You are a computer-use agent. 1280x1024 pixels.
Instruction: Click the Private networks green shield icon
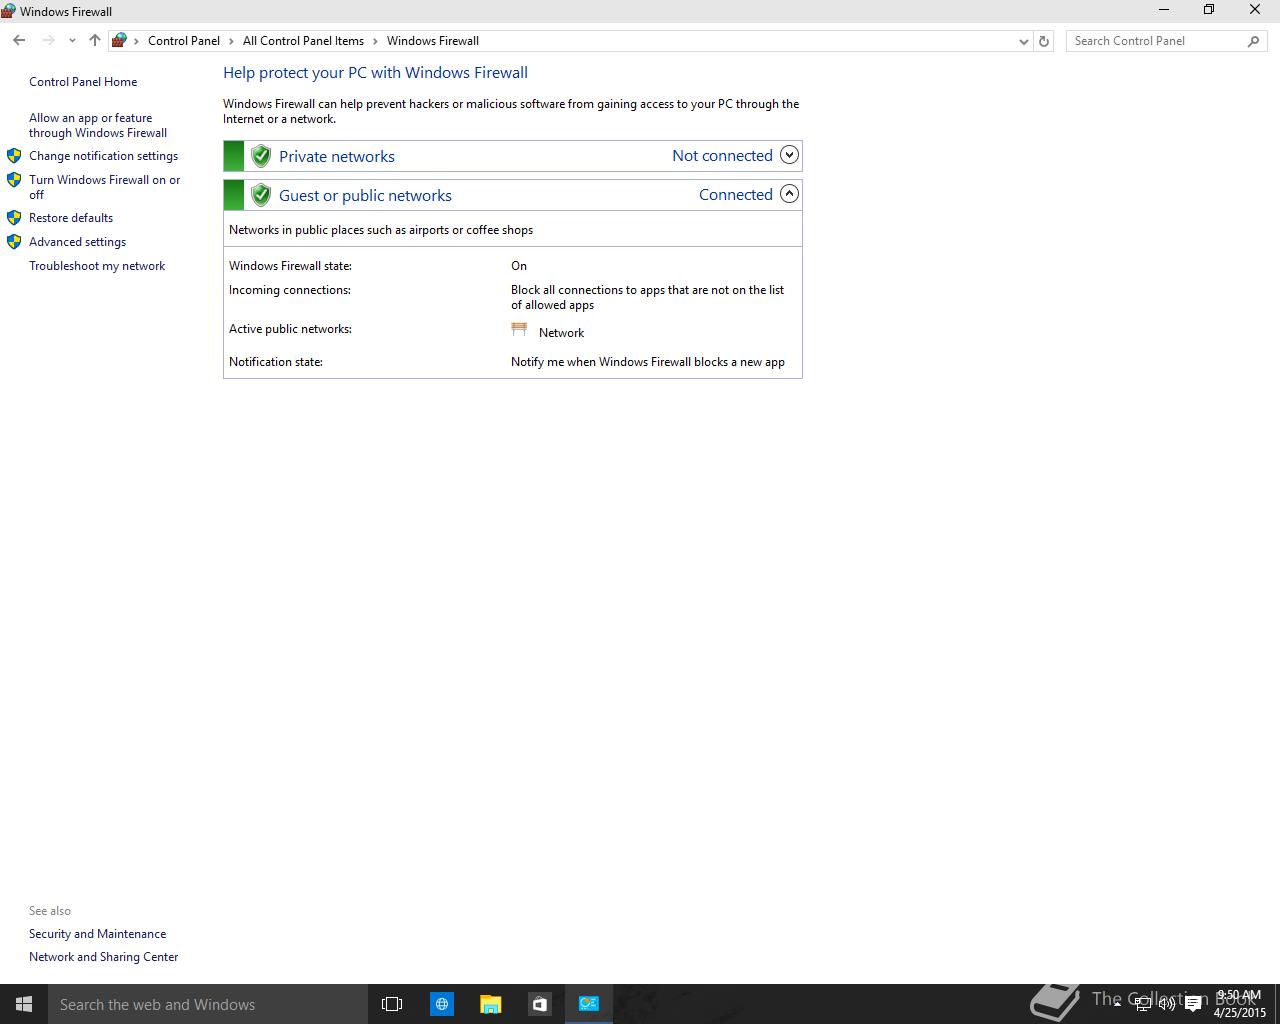[261, 156]
